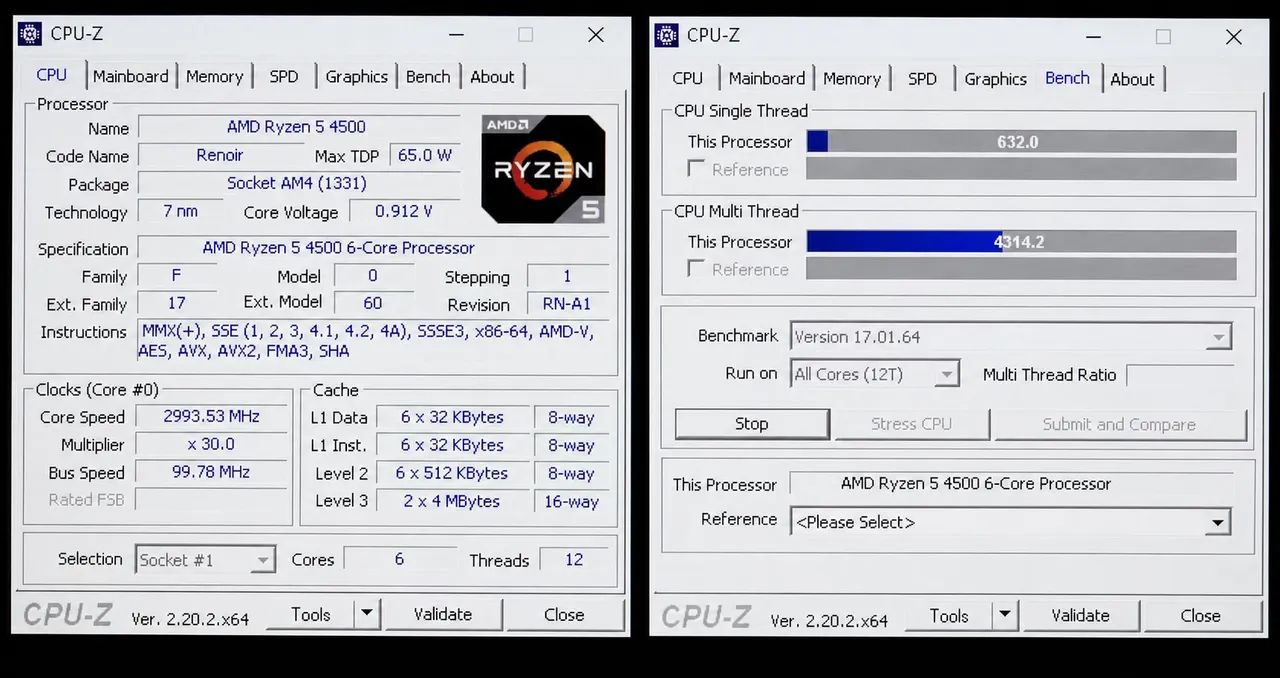Enable Reference checkbox under CPU Single Thread
This screenshot has height=678, width=1280.
coord(696,169)
